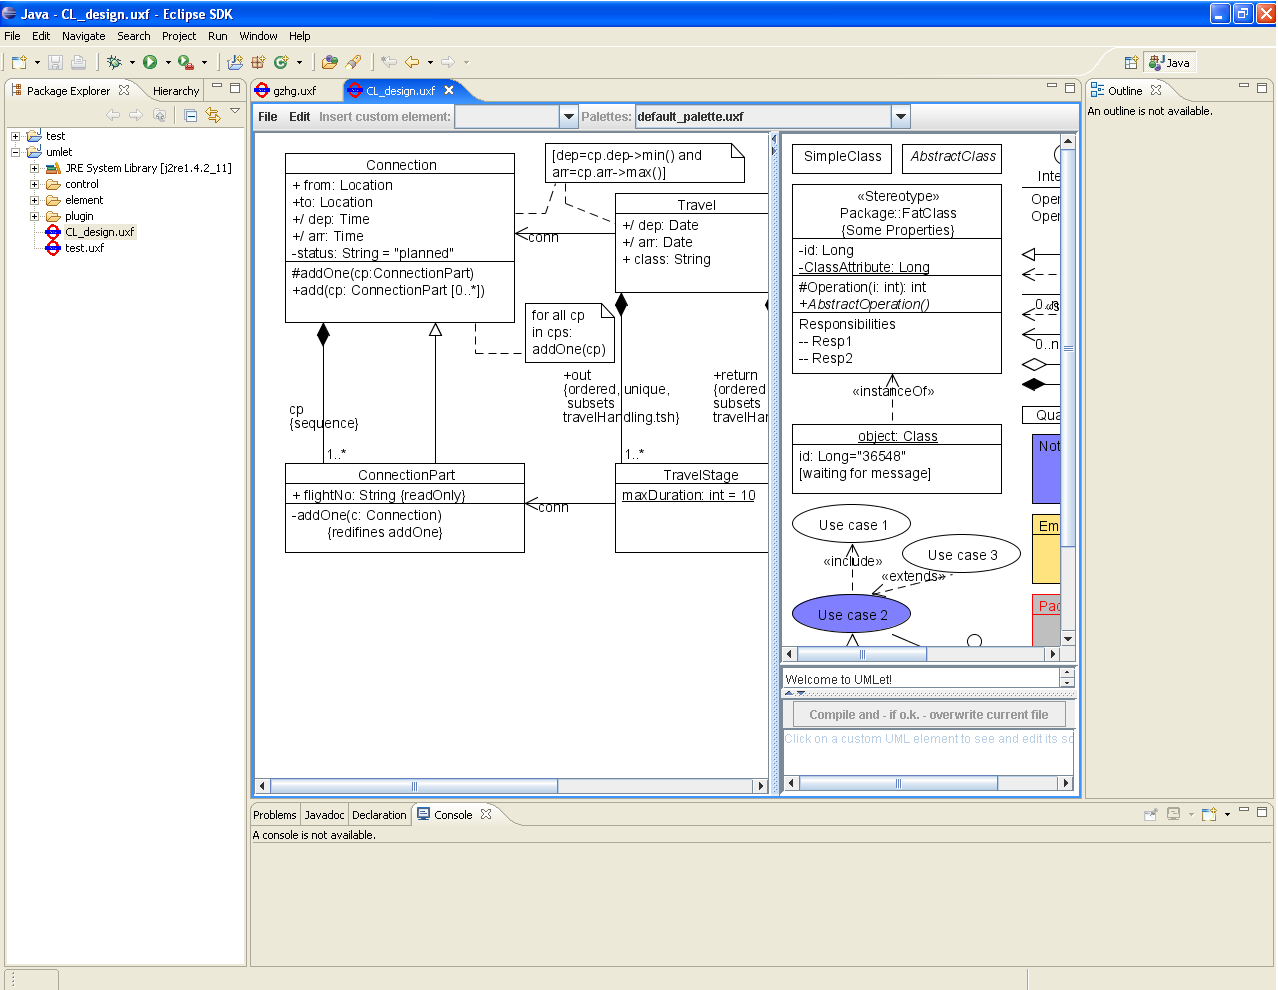Screen dimensions: 1278x990
Task: Click the Welcome to UMLet! text field
Action: coord(920,679)
